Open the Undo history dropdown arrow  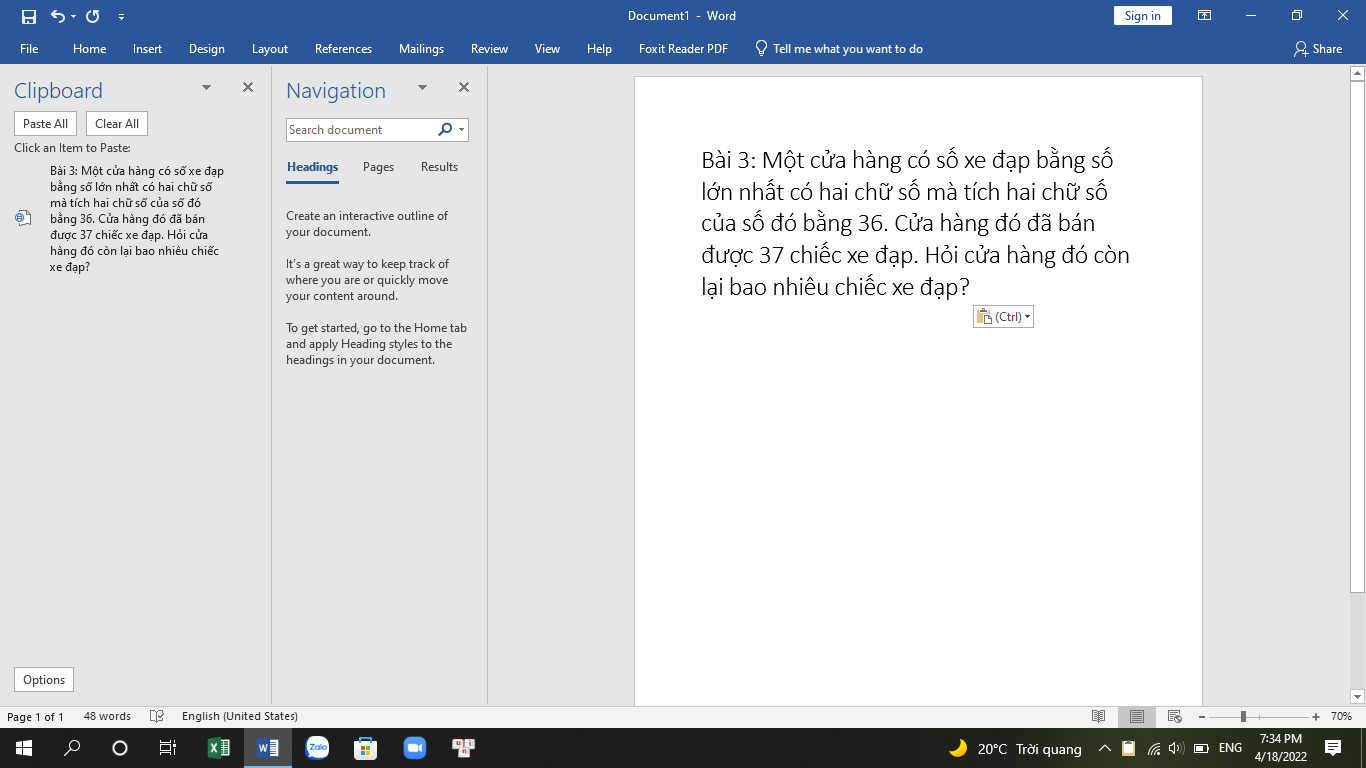pos(73,16)
